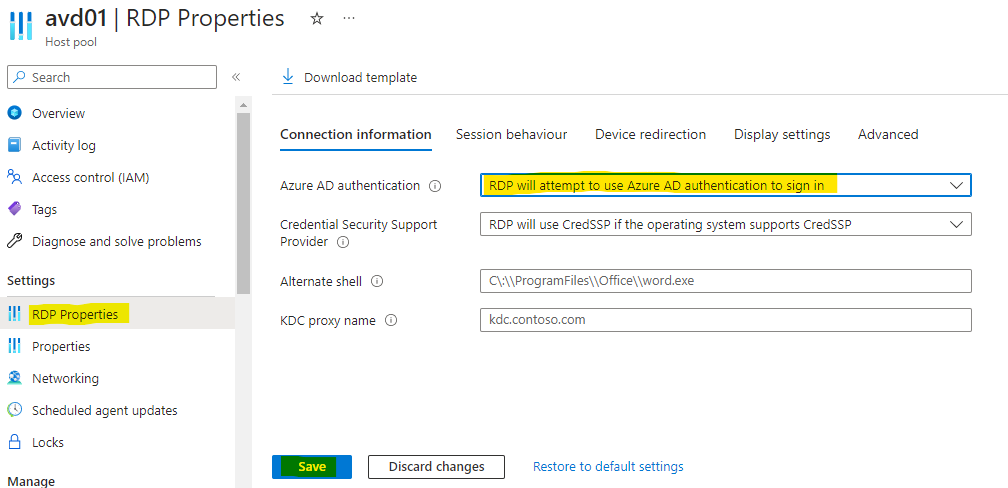This screenshot has width=1008, height=488.
Task: Click into the sidebar Search field
Action: 112,77
